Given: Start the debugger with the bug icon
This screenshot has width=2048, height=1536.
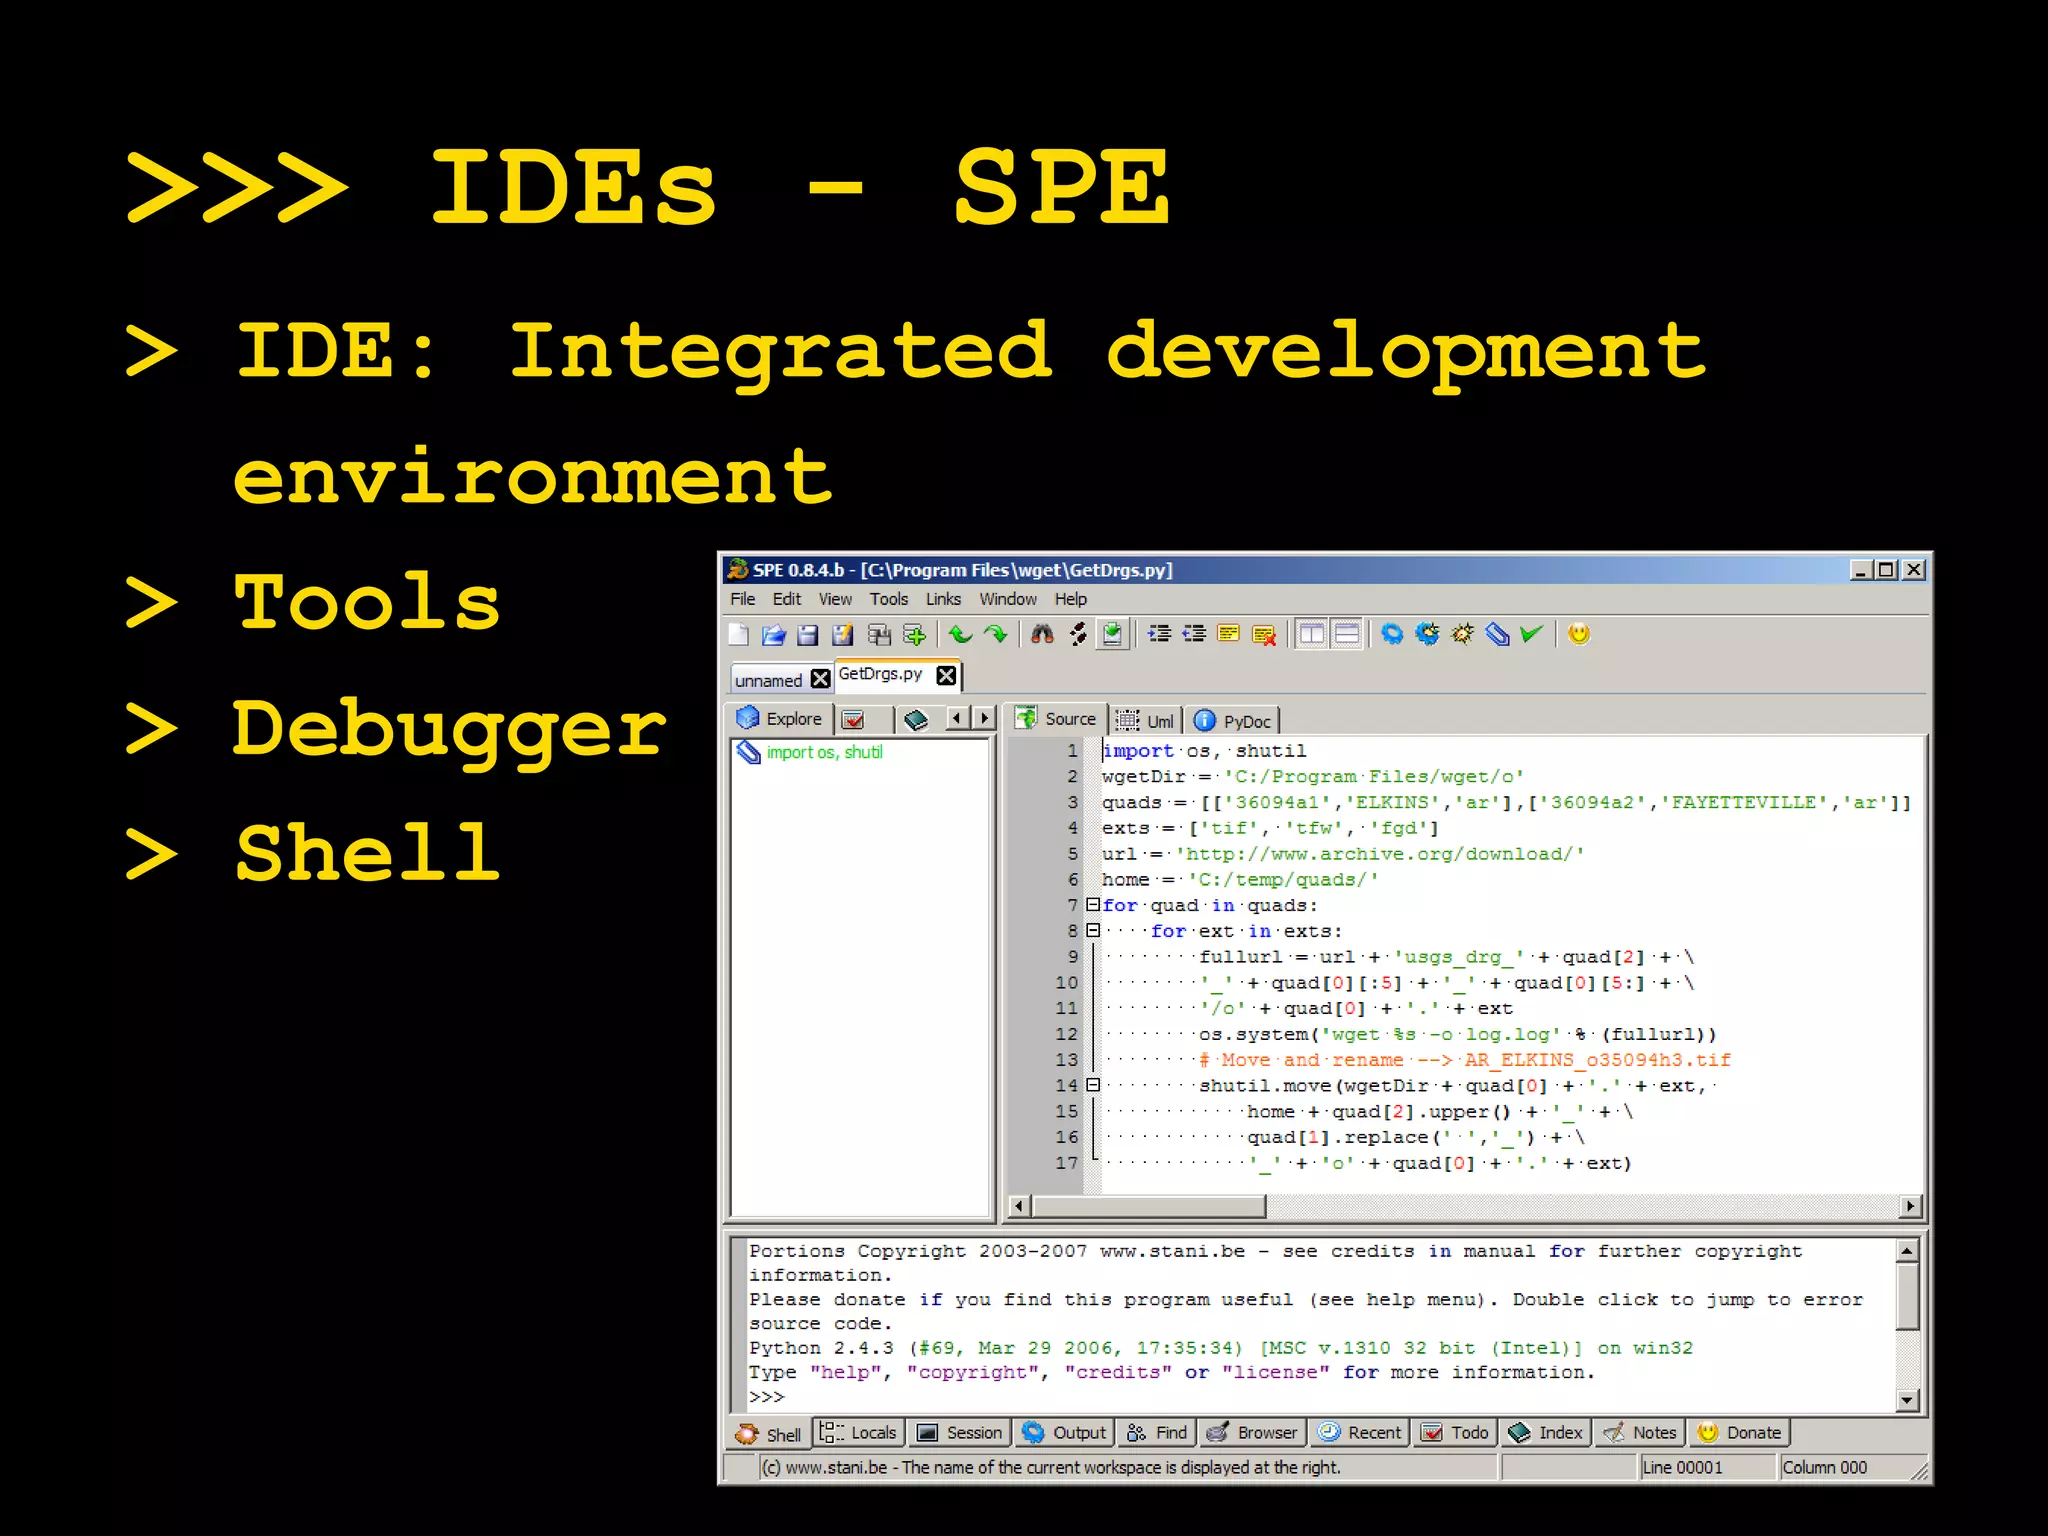Looking at the screenshot, I should (1462, 634).
